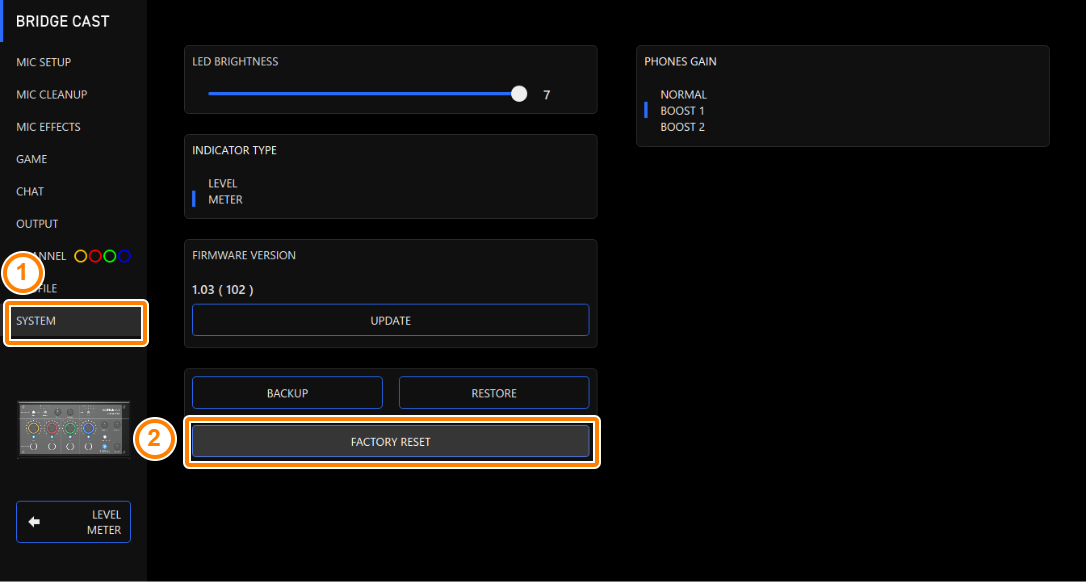Click the LED brightness value 7

coord(547,95)
